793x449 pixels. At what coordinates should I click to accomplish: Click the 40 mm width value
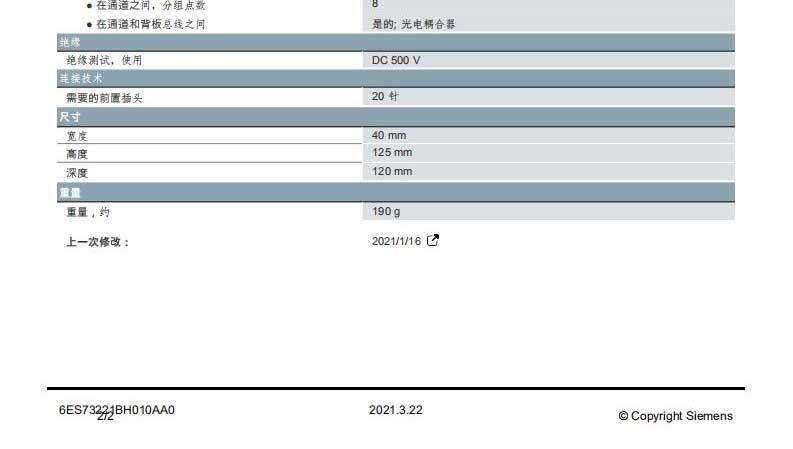[x=389, y=135]
